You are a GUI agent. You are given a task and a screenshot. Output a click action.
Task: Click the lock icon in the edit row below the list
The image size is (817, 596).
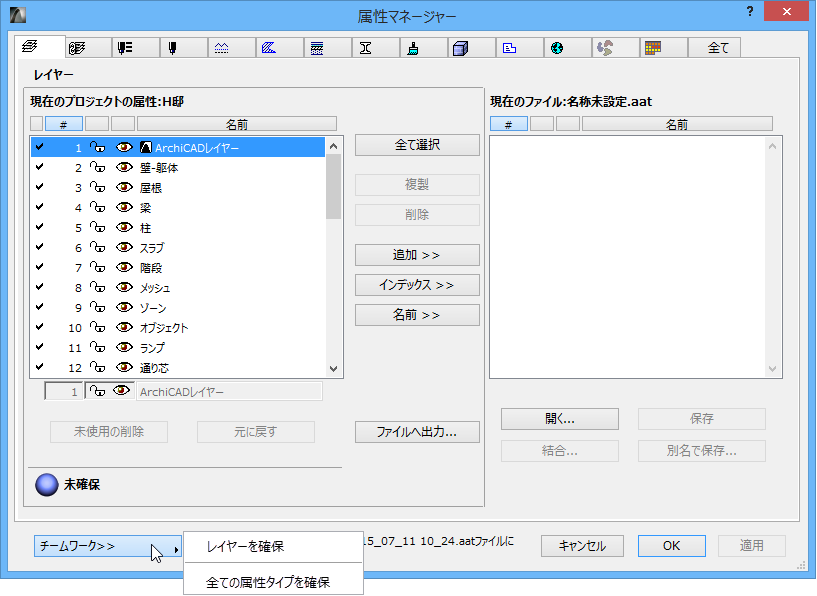(97, 391)
